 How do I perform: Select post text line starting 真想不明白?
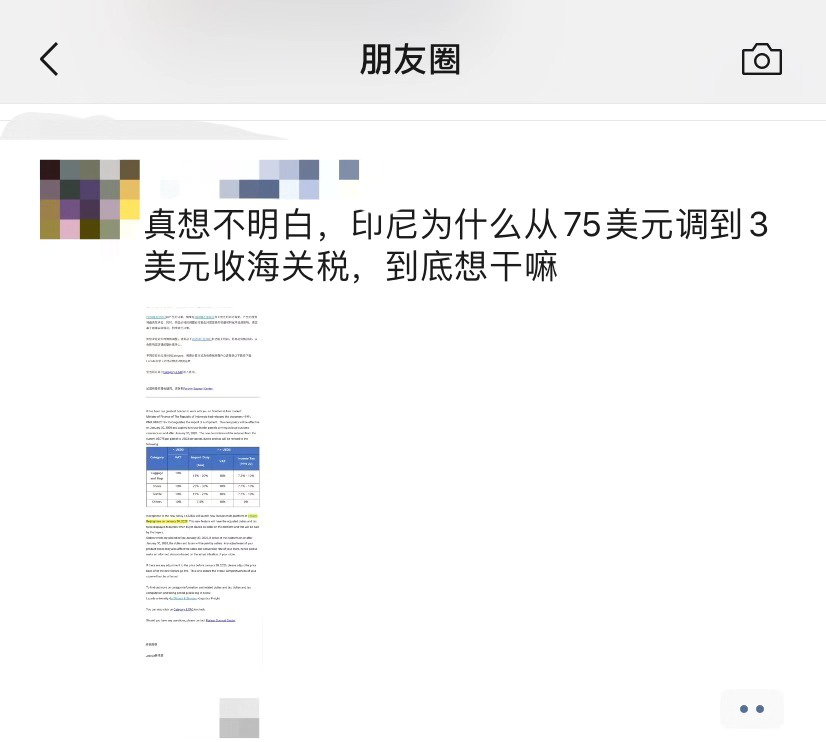(x=456, y=224)
